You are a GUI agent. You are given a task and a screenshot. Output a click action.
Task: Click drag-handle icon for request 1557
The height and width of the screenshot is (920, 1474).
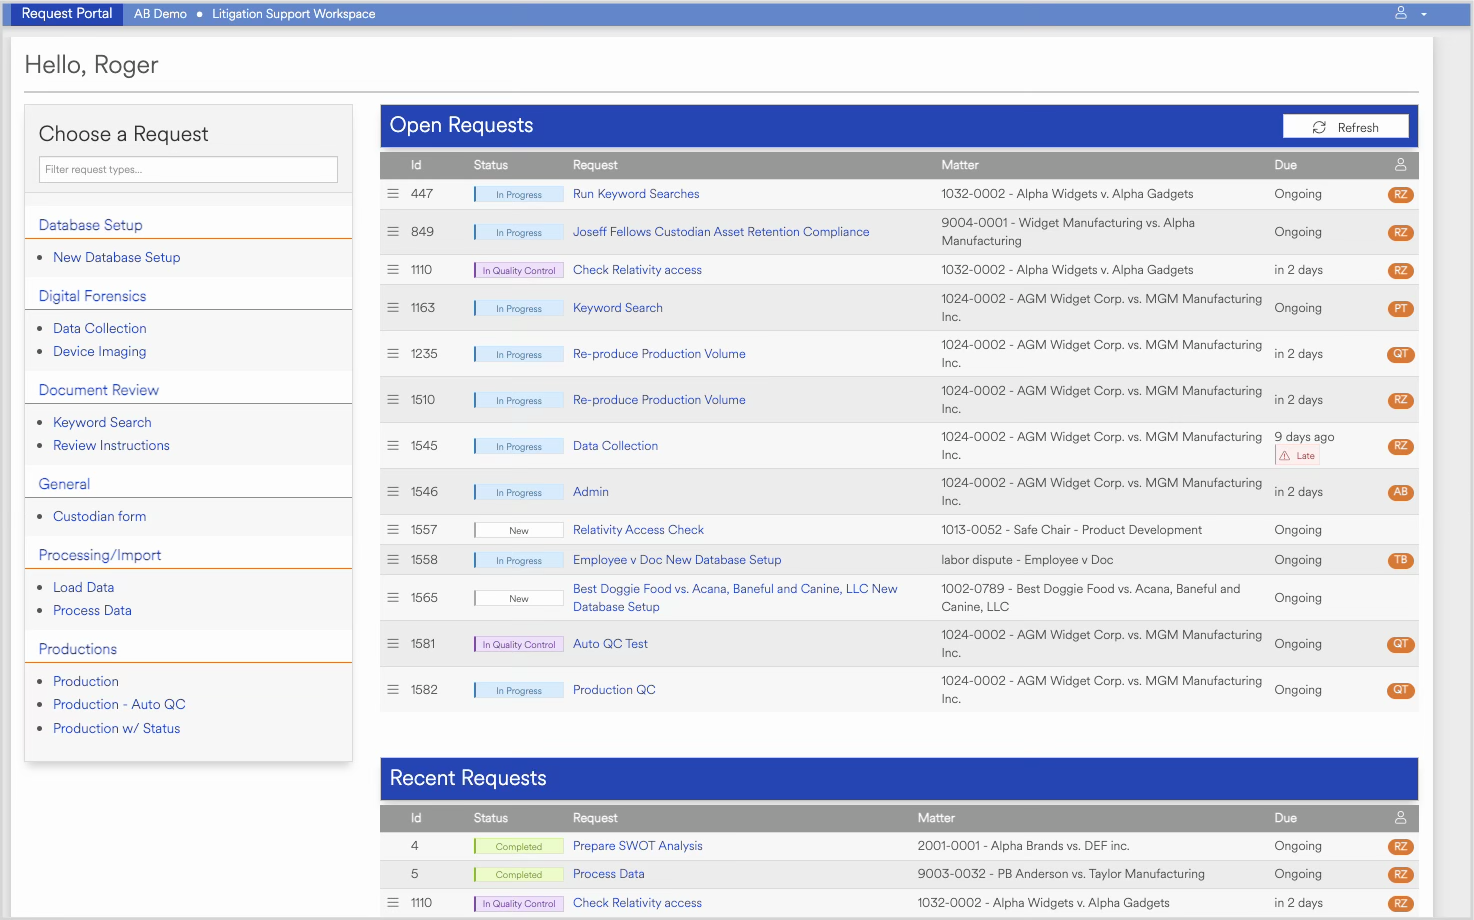point(393,530)
